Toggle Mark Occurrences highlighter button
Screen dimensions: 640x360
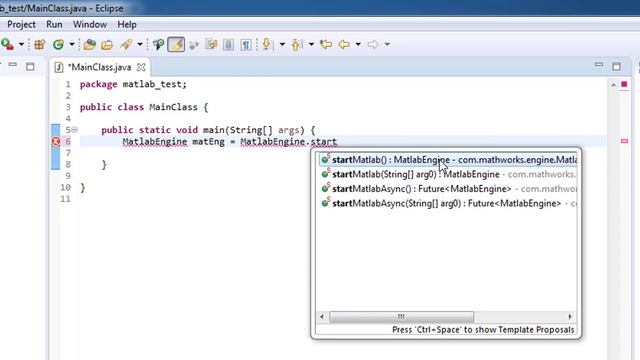click(176, 44)
